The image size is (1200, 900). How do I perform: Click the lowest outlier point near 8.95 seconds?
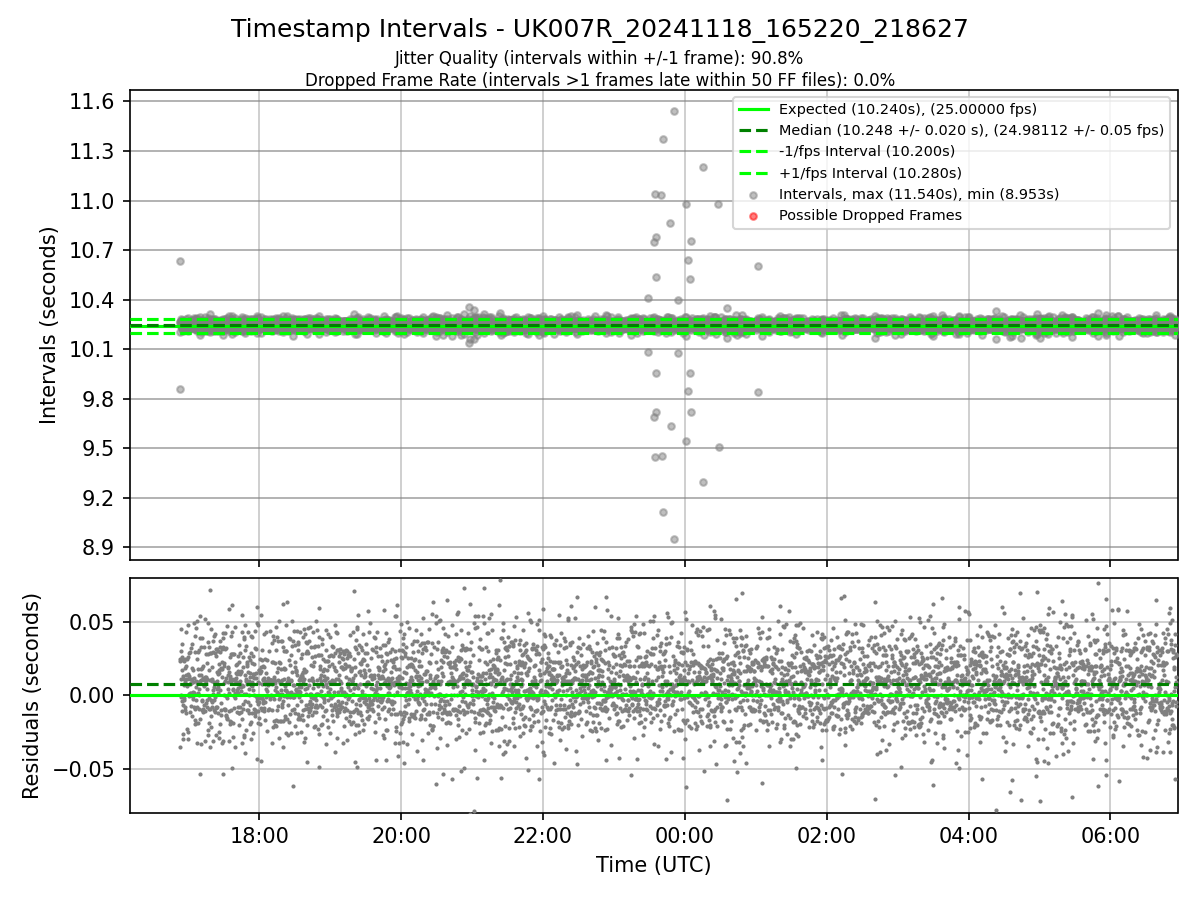[674, 539]
